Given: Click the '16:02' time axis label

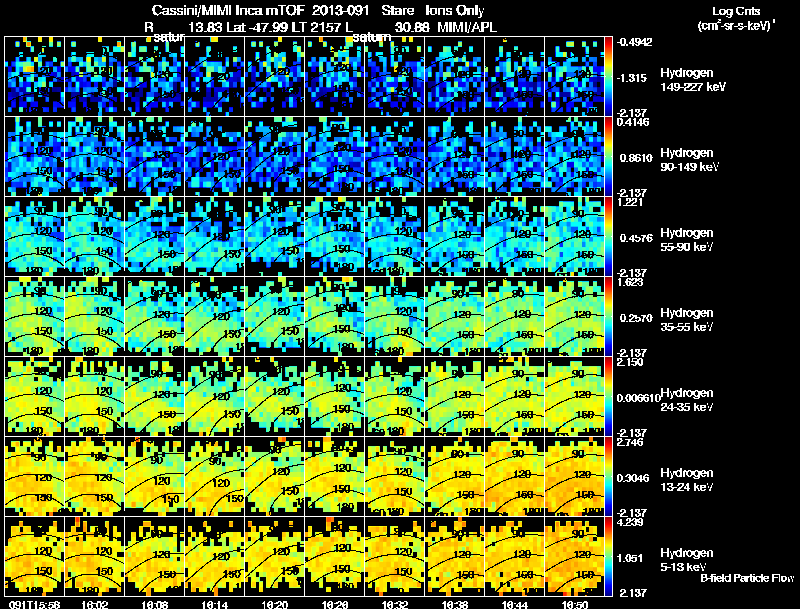Looking at the screenshot, I should [x=94, y=605].
